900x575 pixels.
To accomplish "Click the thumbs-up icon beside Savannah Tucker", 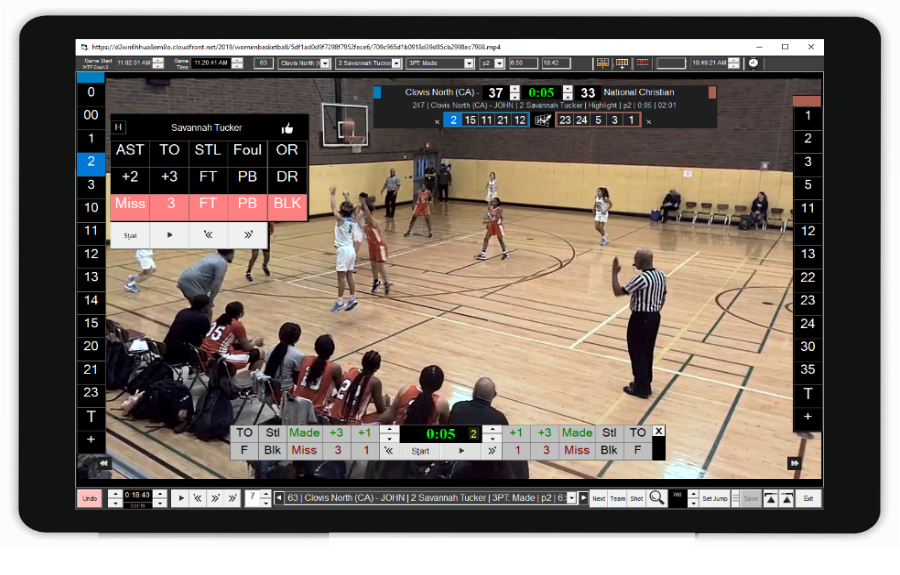I will tap(287, 128).
